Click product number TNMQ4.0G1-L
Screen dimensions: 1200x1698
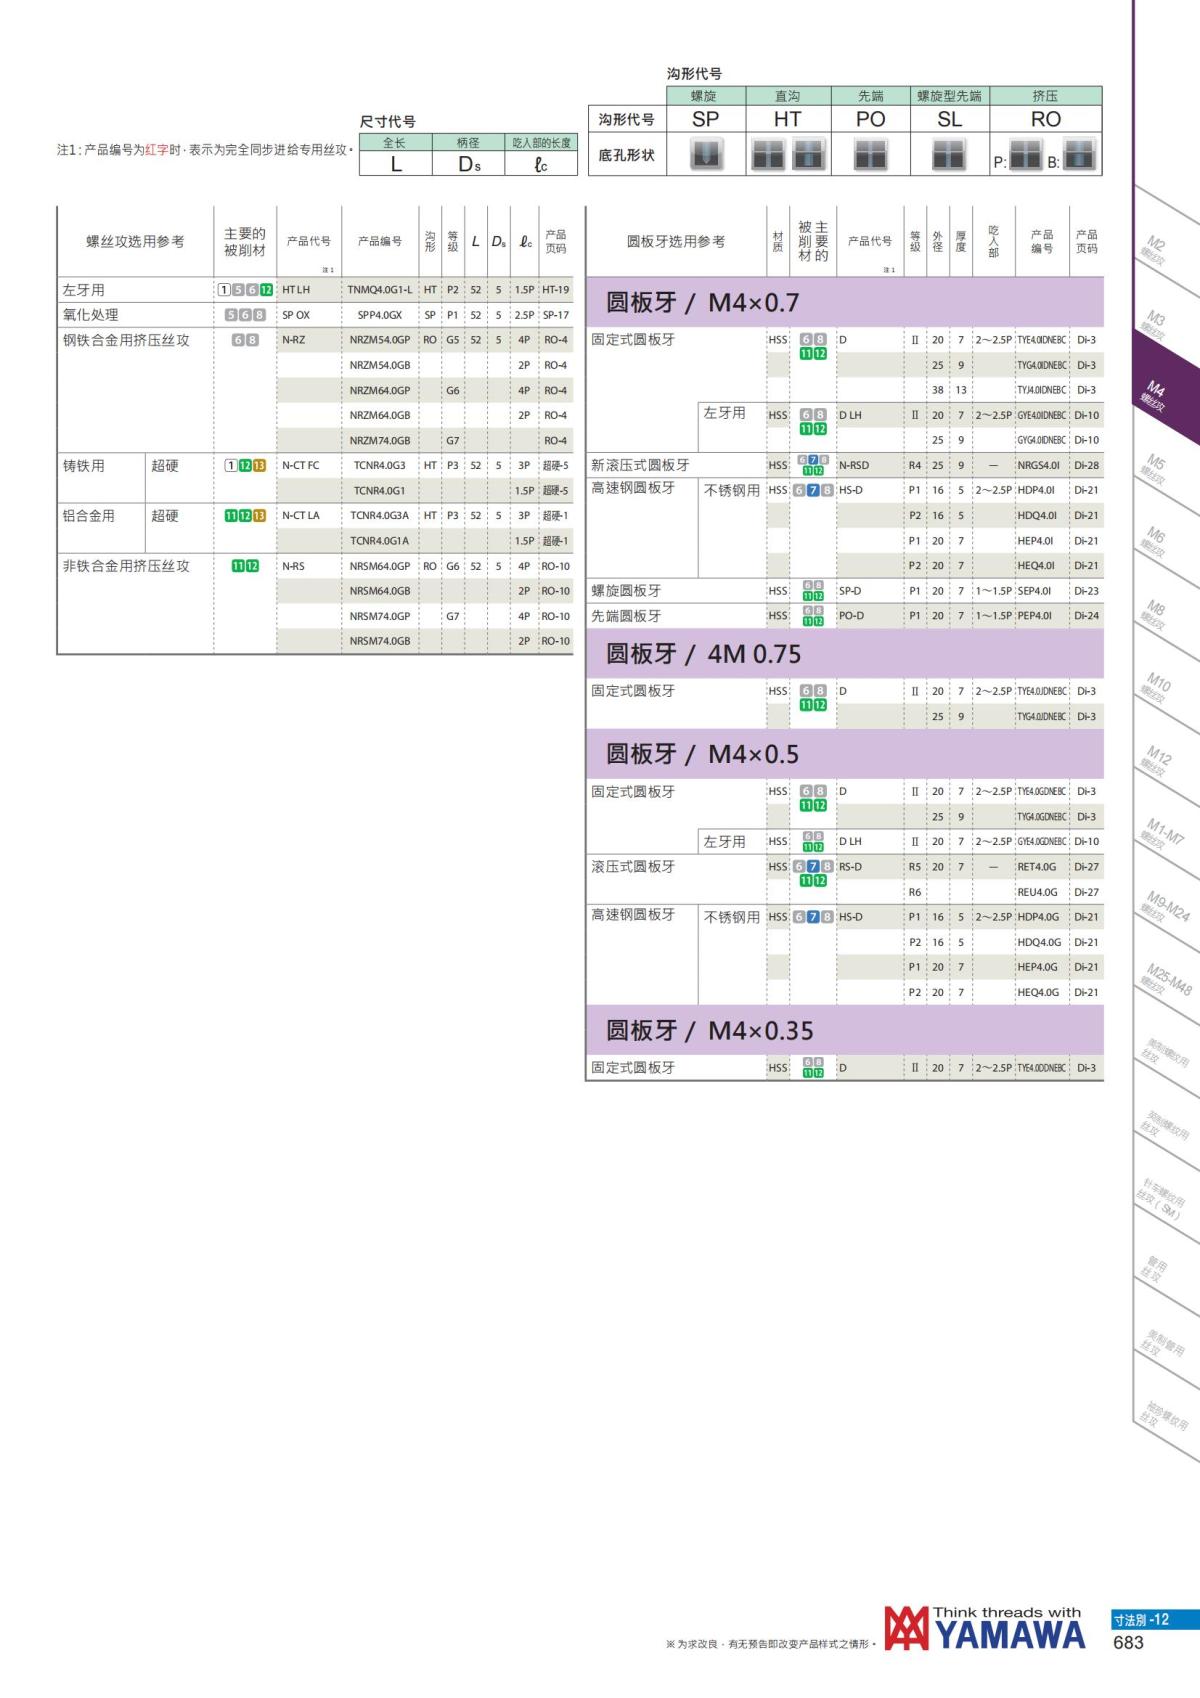pos(380,290)
